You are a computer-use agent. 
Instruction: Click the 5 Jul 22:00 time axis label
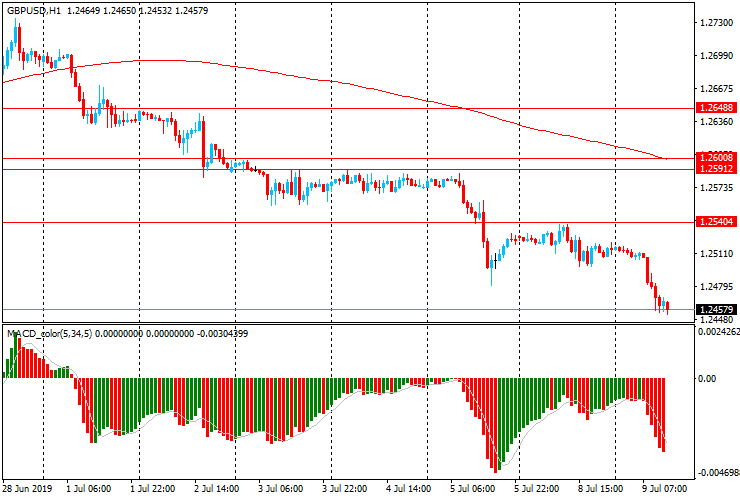537,489
